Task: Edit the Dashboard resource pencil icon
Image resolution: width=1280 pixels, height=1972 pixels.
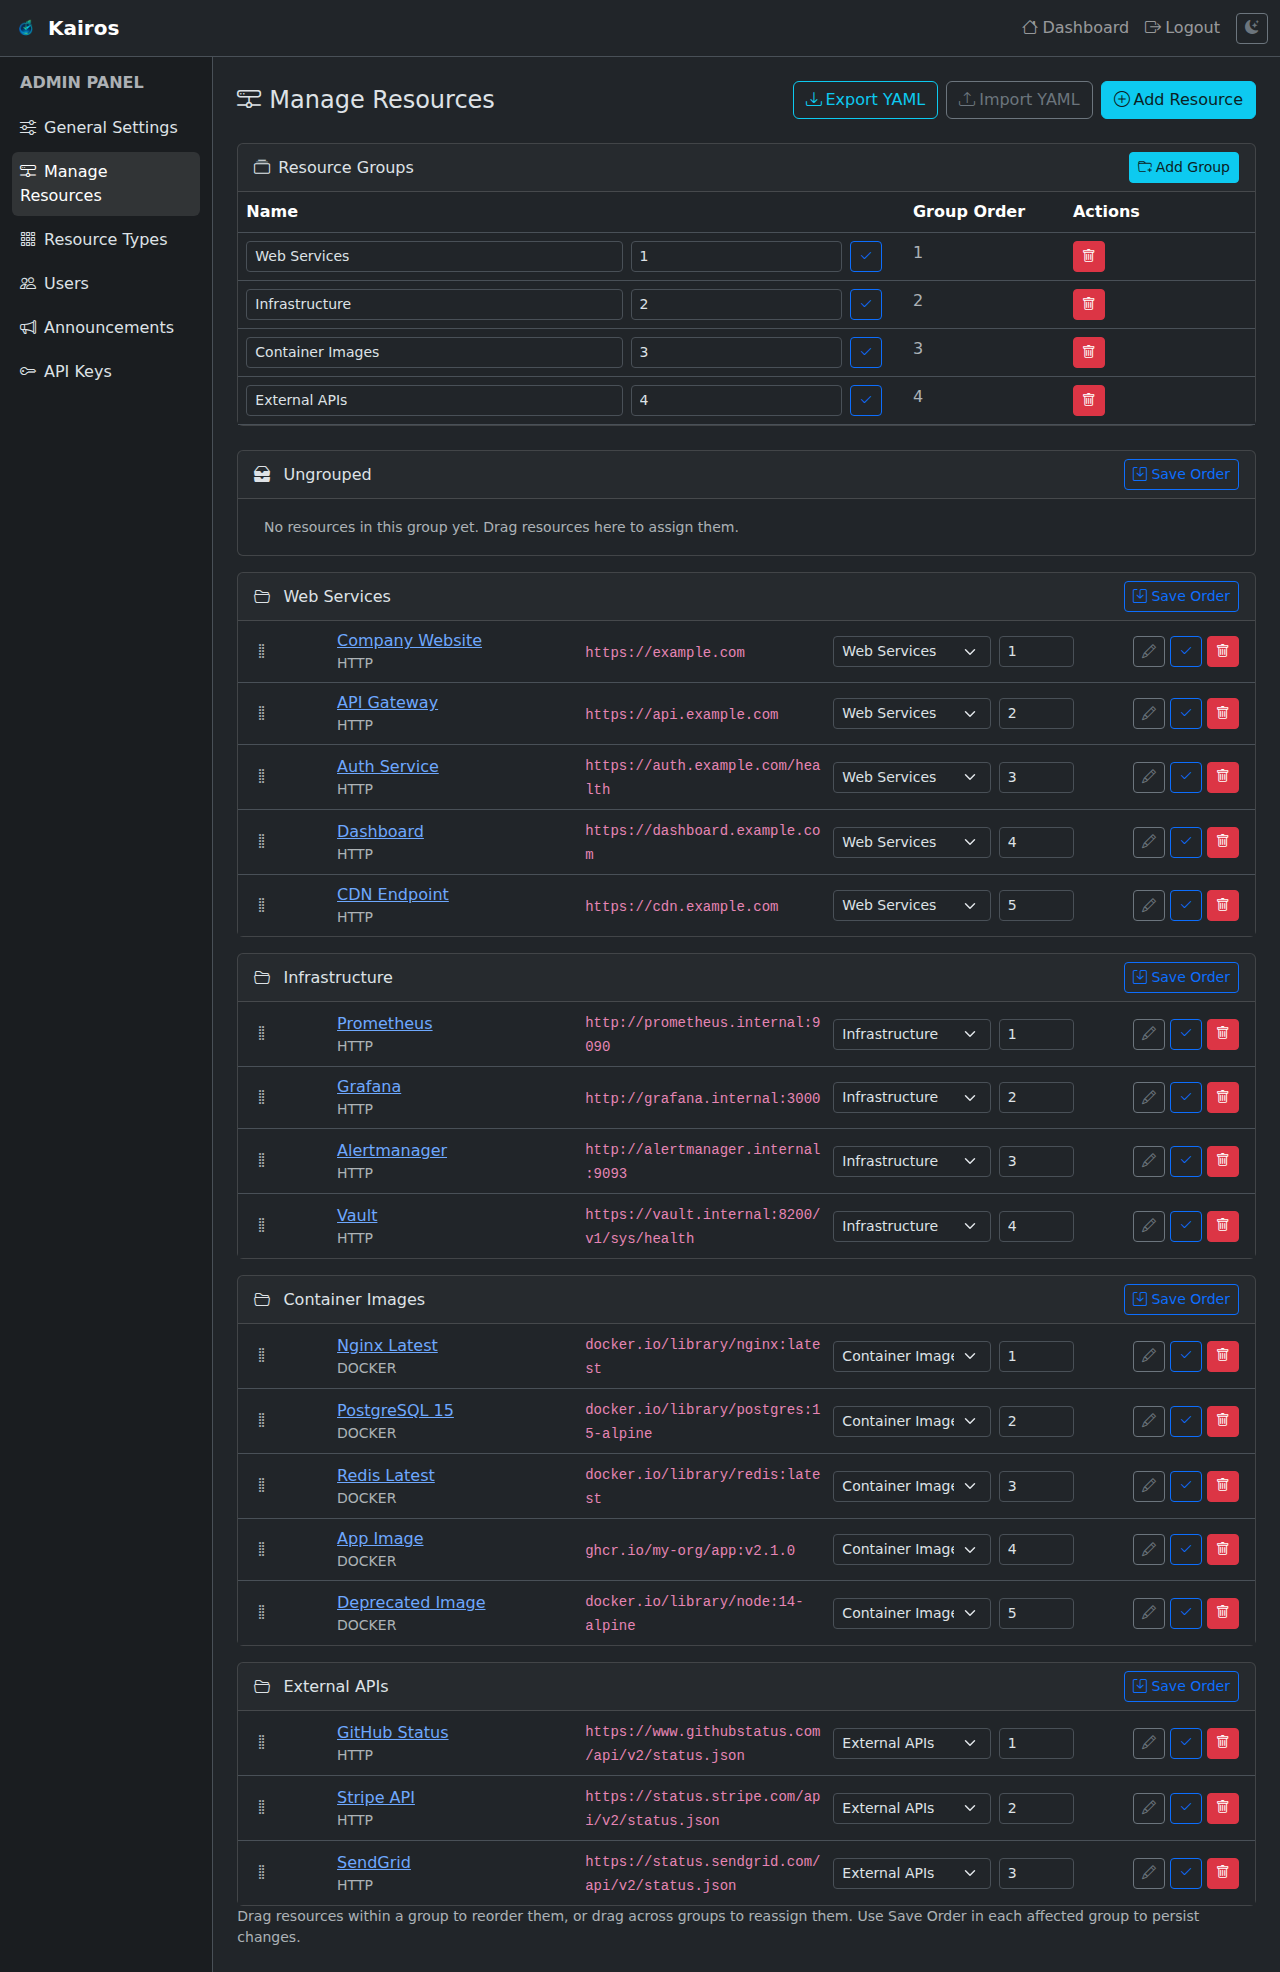Action: point(1148,842)
